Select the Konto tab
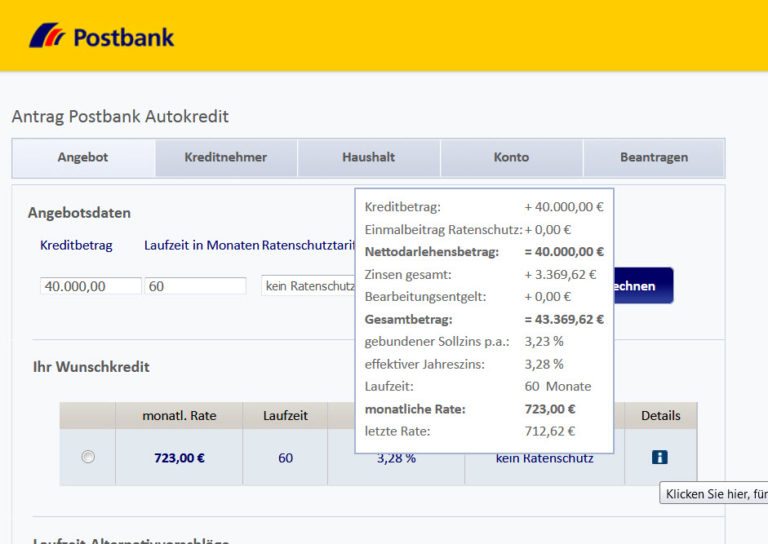Image resolution: width=768 pixels, height=544 pixels. point(511,157)
